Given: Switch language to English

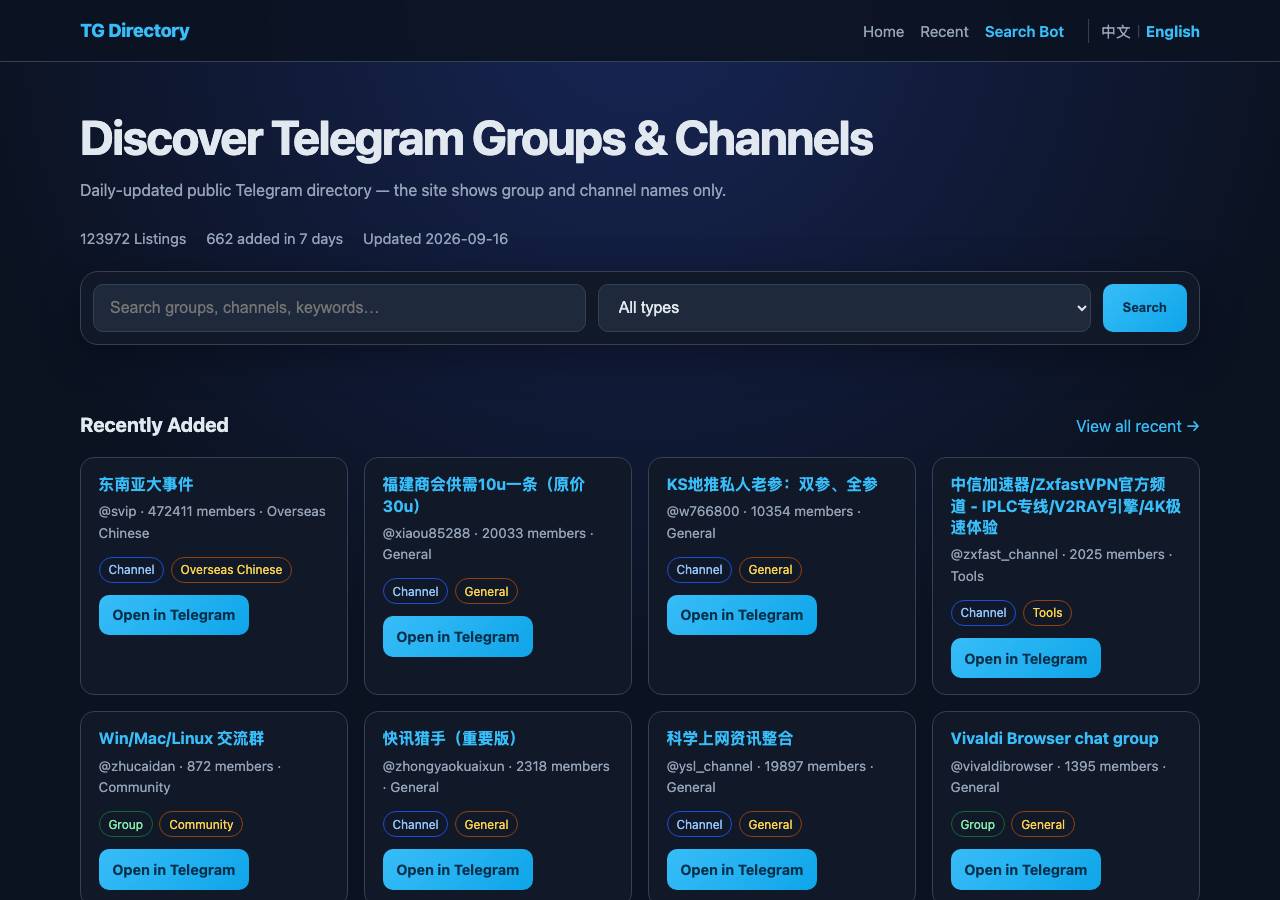Looking at the screenshot, I should pyautogui.click(x=1173, y=32).
